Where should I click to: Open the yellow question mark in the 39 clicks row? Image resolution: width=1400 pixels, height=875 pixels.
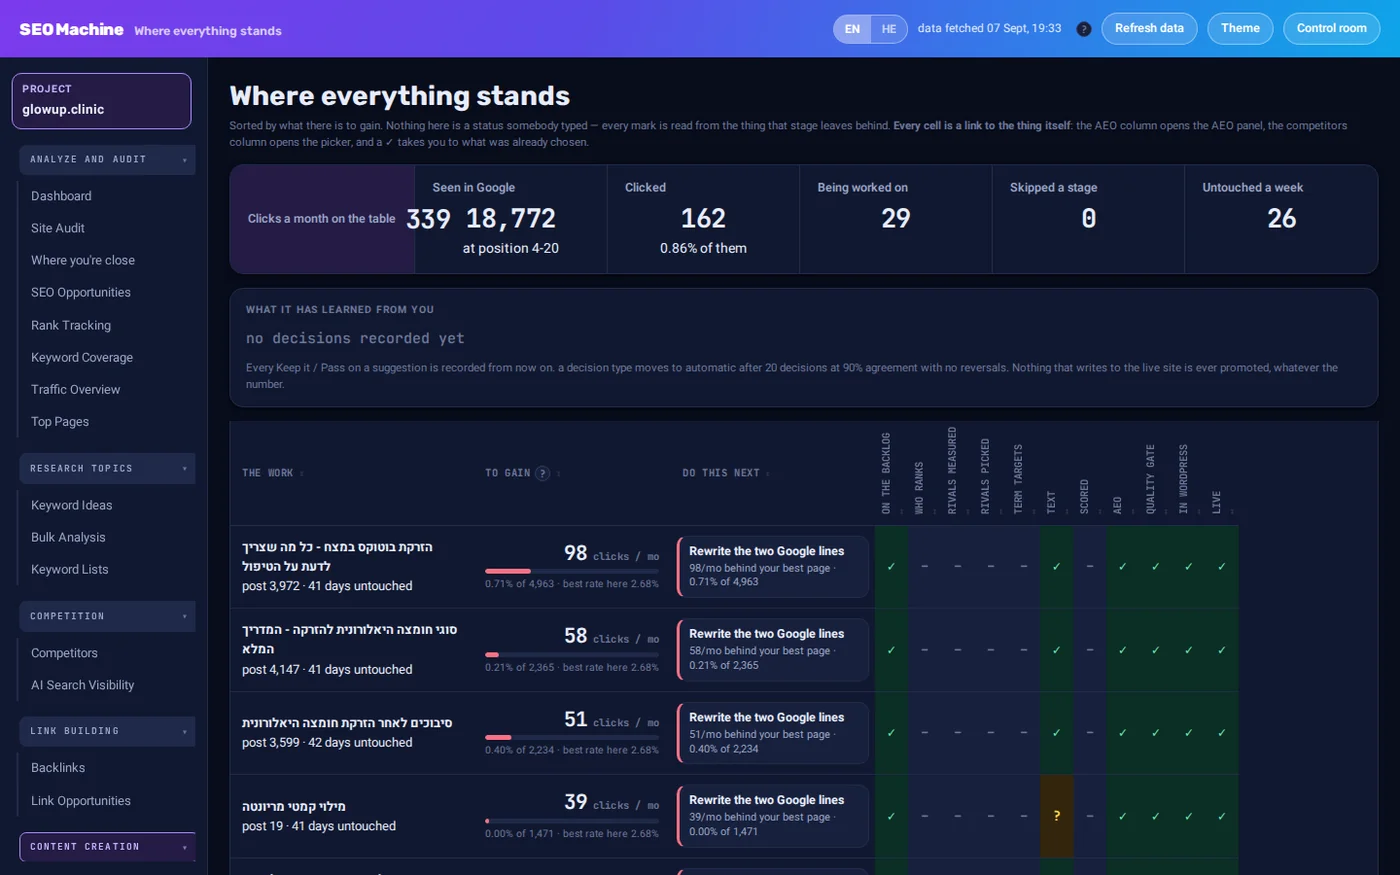[1057, 816]
